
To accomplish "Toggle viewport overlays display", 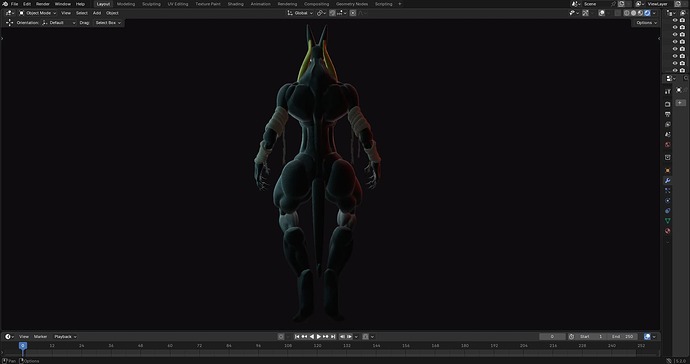I will click(602, 13).
